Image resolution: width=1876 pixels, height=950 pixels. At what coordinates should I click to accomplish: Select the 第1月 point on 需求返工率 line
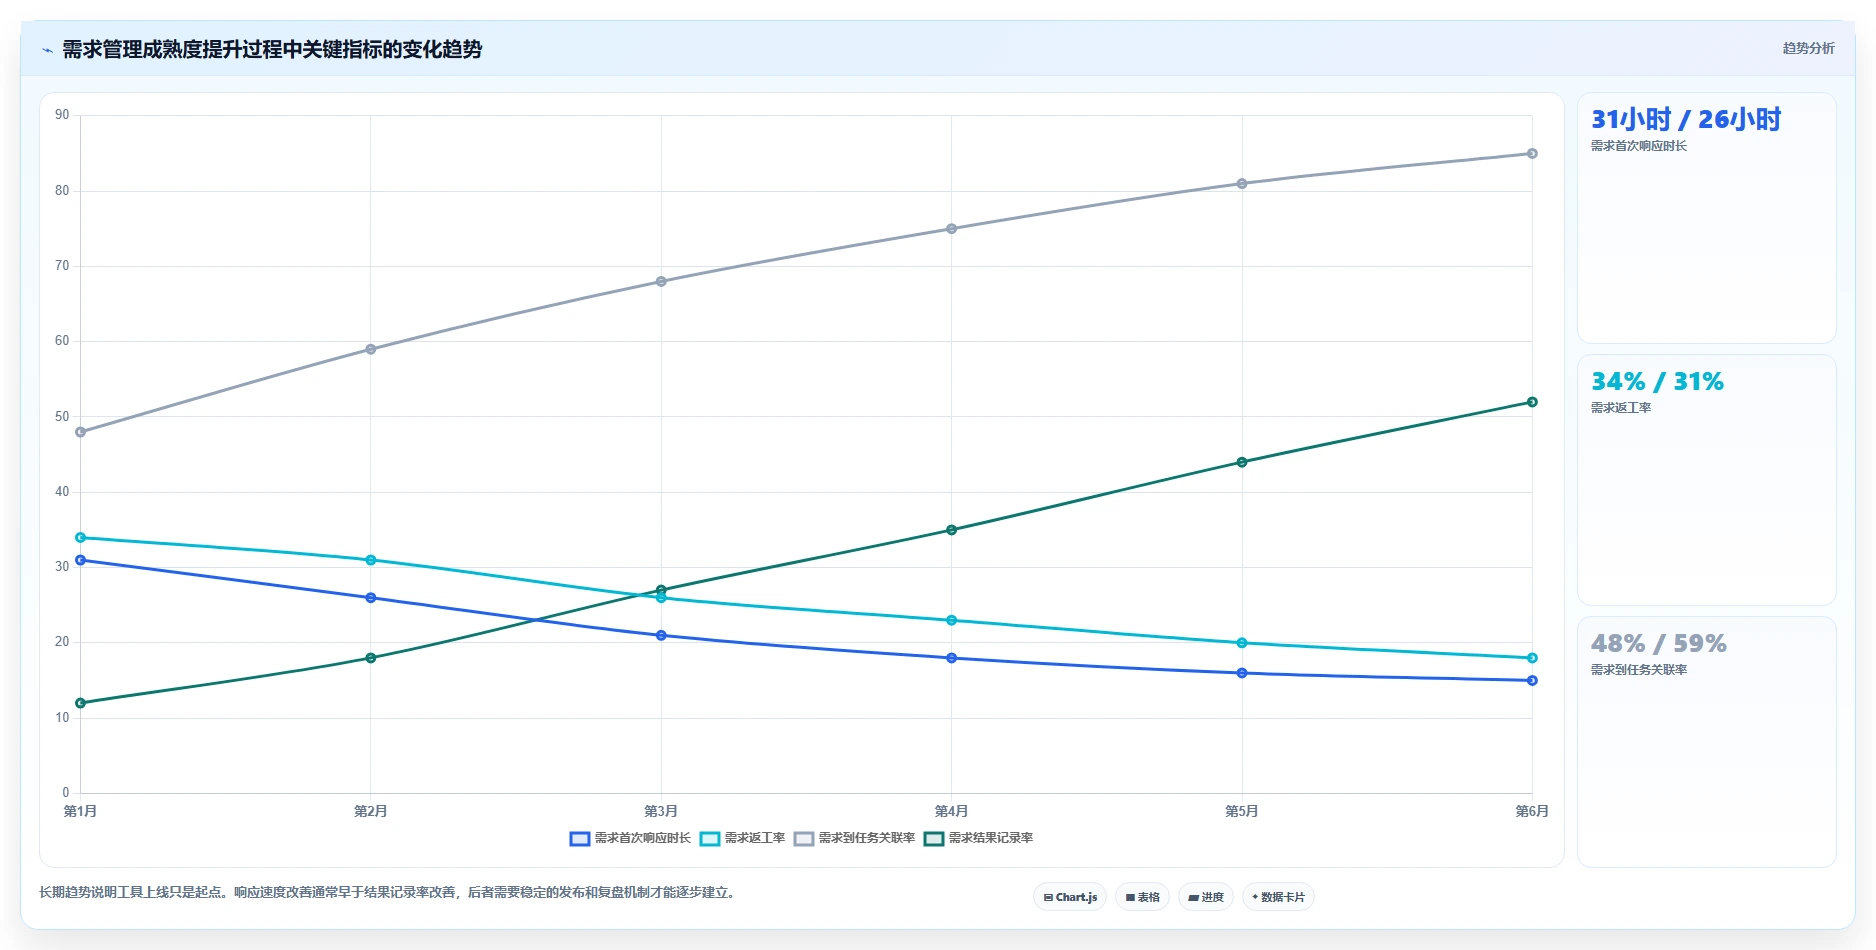pyautogui.click(x=80, y=538)
